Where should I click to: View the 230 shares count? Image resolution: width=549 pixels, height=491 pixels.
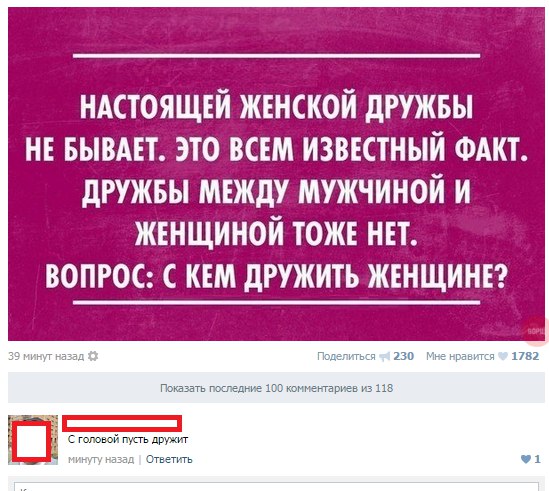tap(403, 356)
